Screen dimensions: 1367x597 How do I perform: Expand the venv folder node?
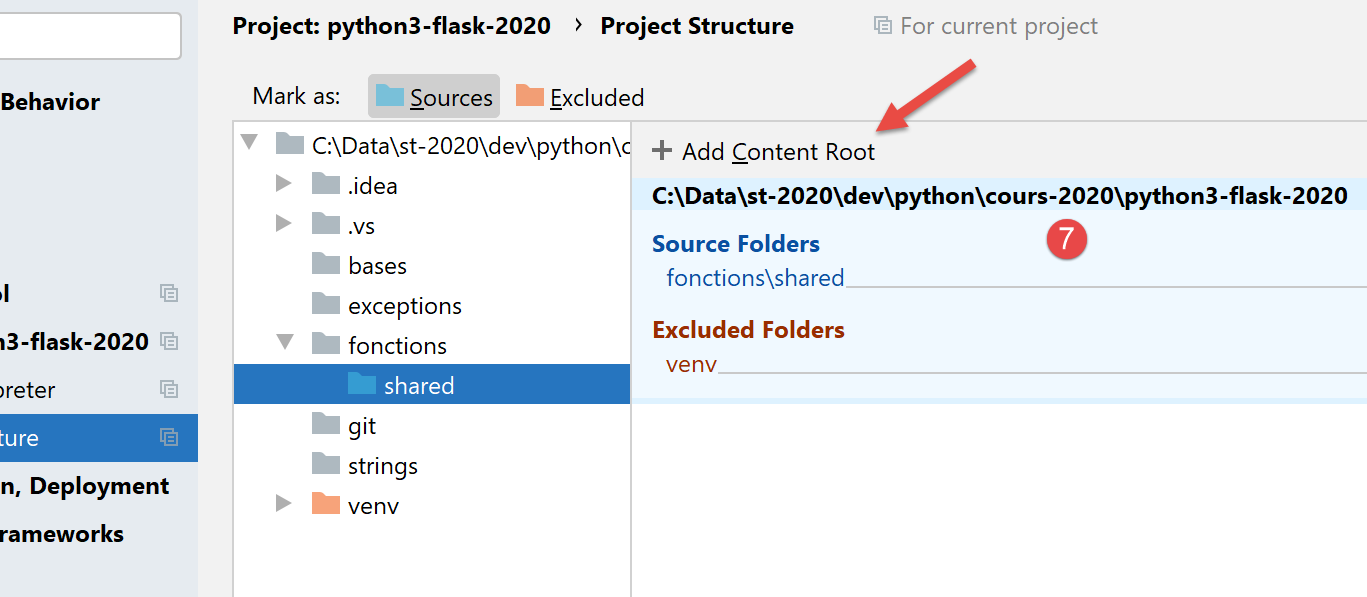[284, 504]
